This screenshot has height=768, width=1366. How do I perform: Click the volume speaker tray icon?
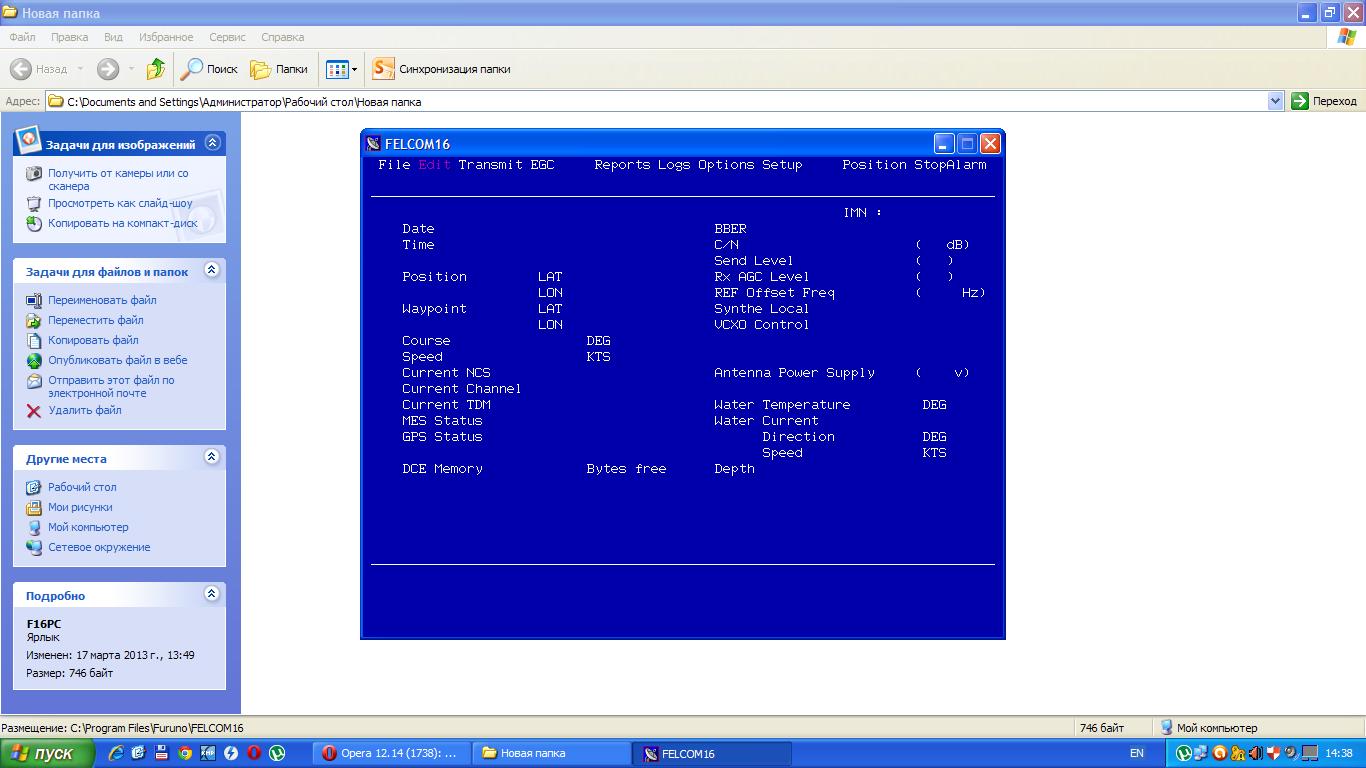(x=1256, y=753)
